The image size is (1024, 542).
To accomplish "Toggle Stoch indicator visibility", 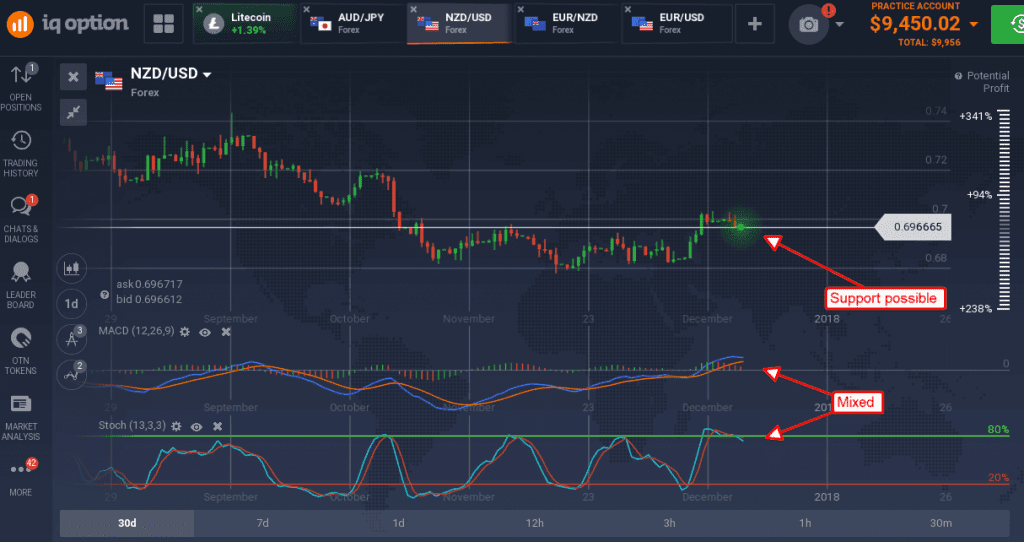I will (x=196, y=426).
